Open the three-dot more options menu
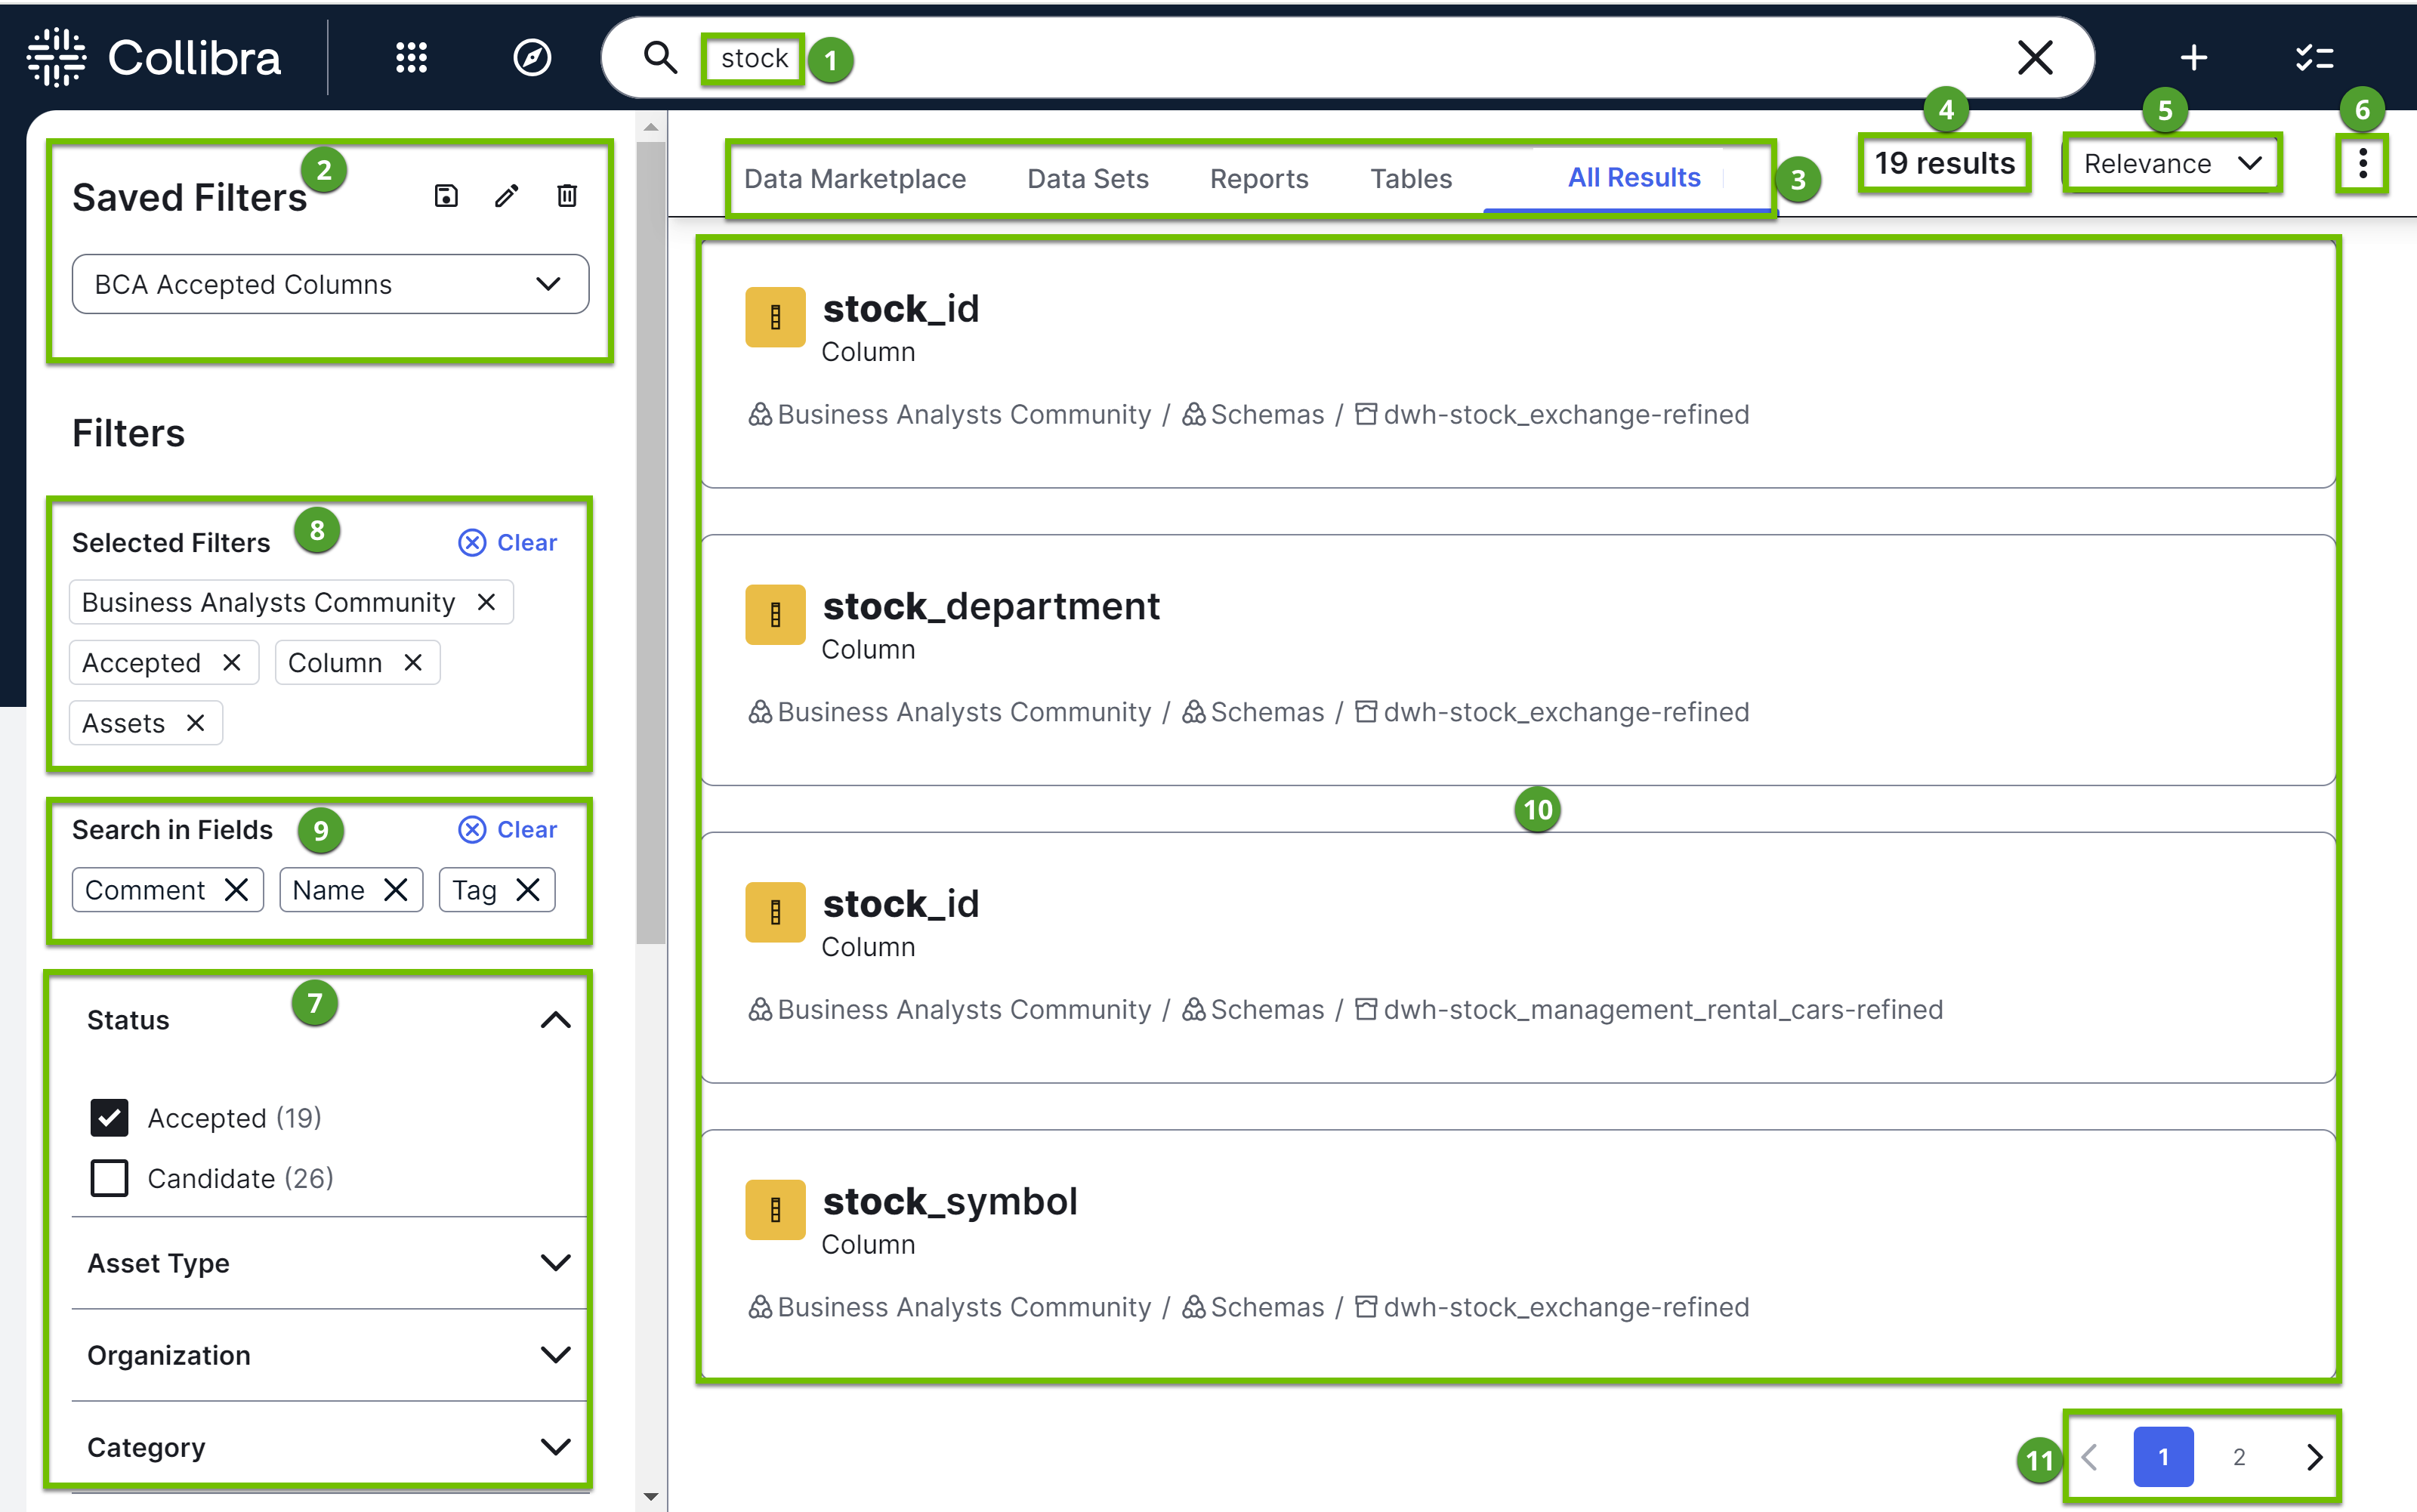Viewport: 2417px width, 1512px height. pyautogui.click(x=2362, y=164)
